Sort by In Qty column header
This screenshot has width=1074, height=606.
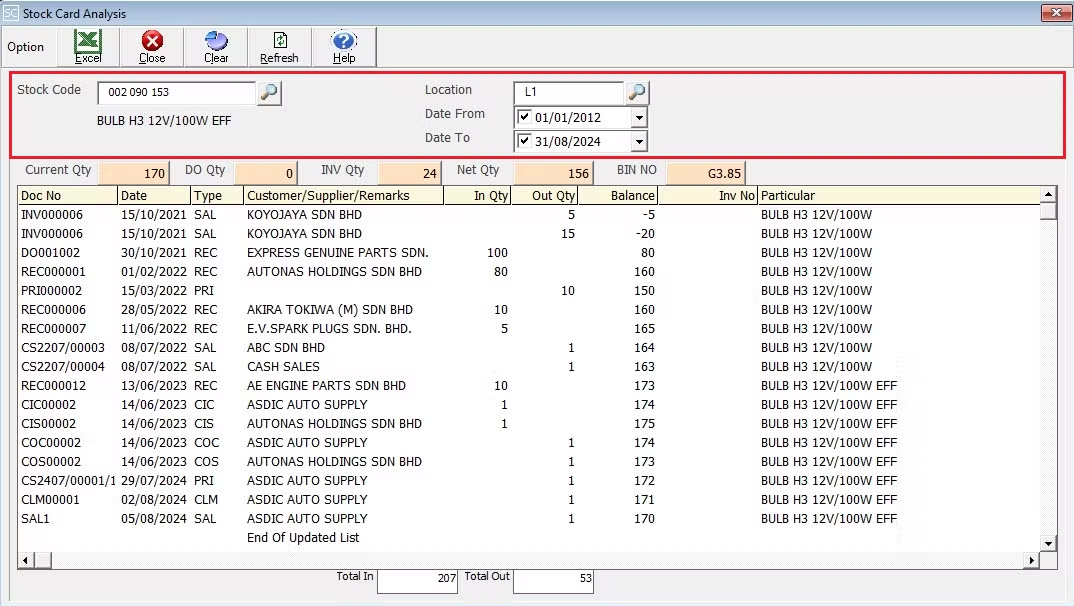tap(477, 196)
